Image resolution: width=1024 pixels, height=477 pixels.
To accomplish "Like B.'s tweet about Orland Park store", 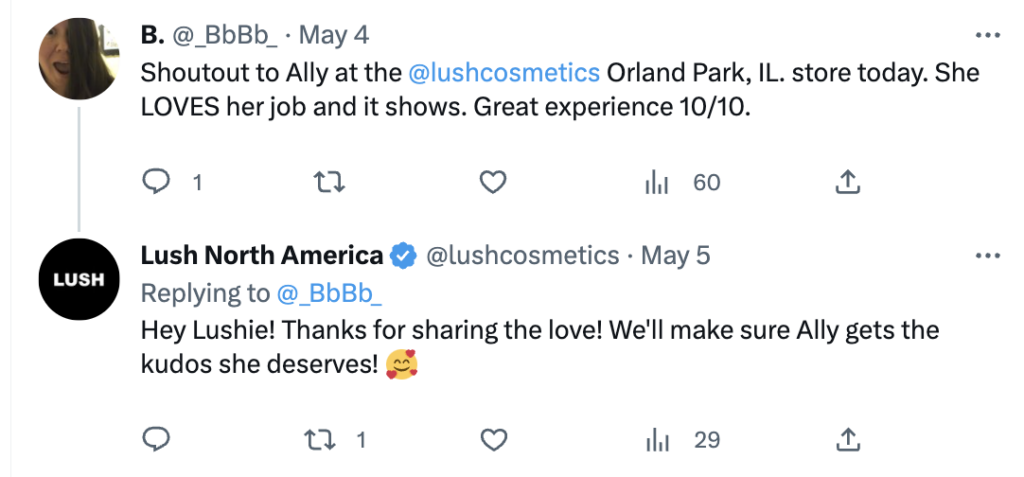I will pos(493,182).
